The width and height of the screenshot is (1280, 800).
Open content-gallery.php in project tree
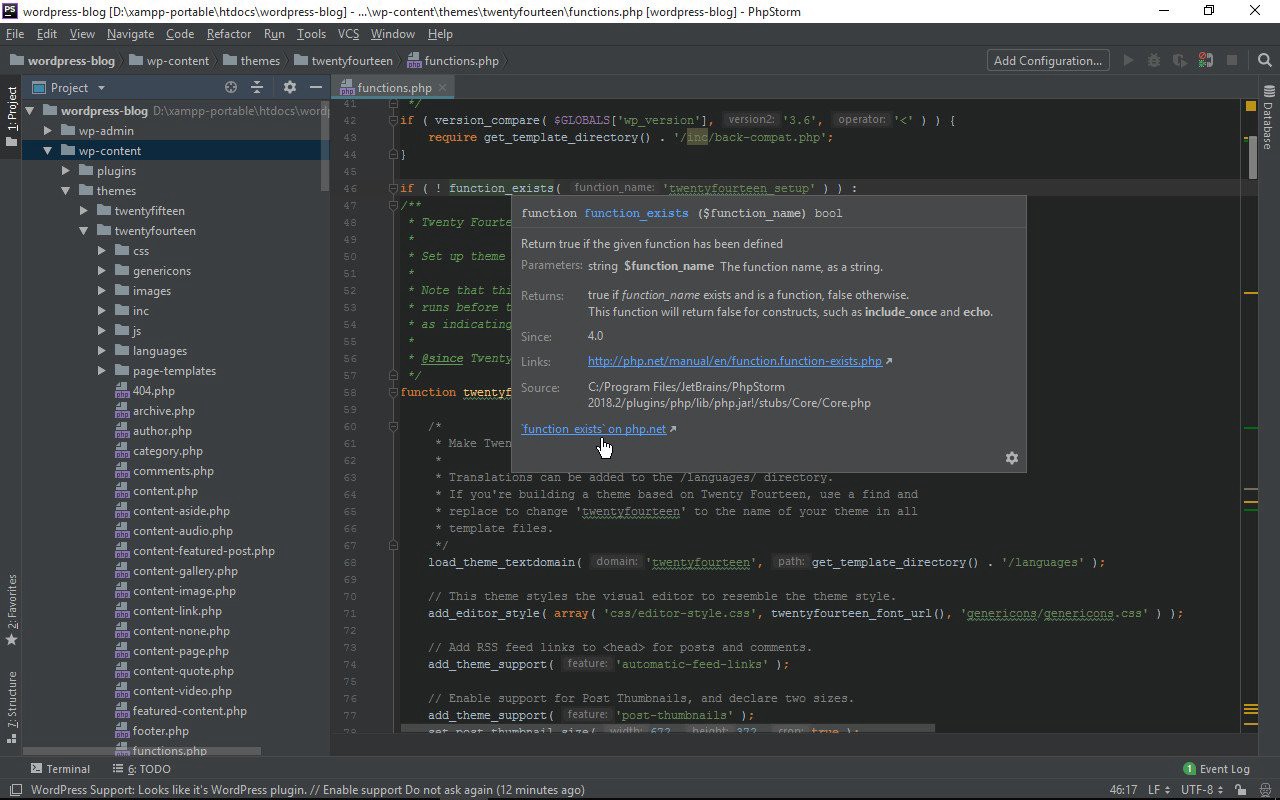[185, 571]
